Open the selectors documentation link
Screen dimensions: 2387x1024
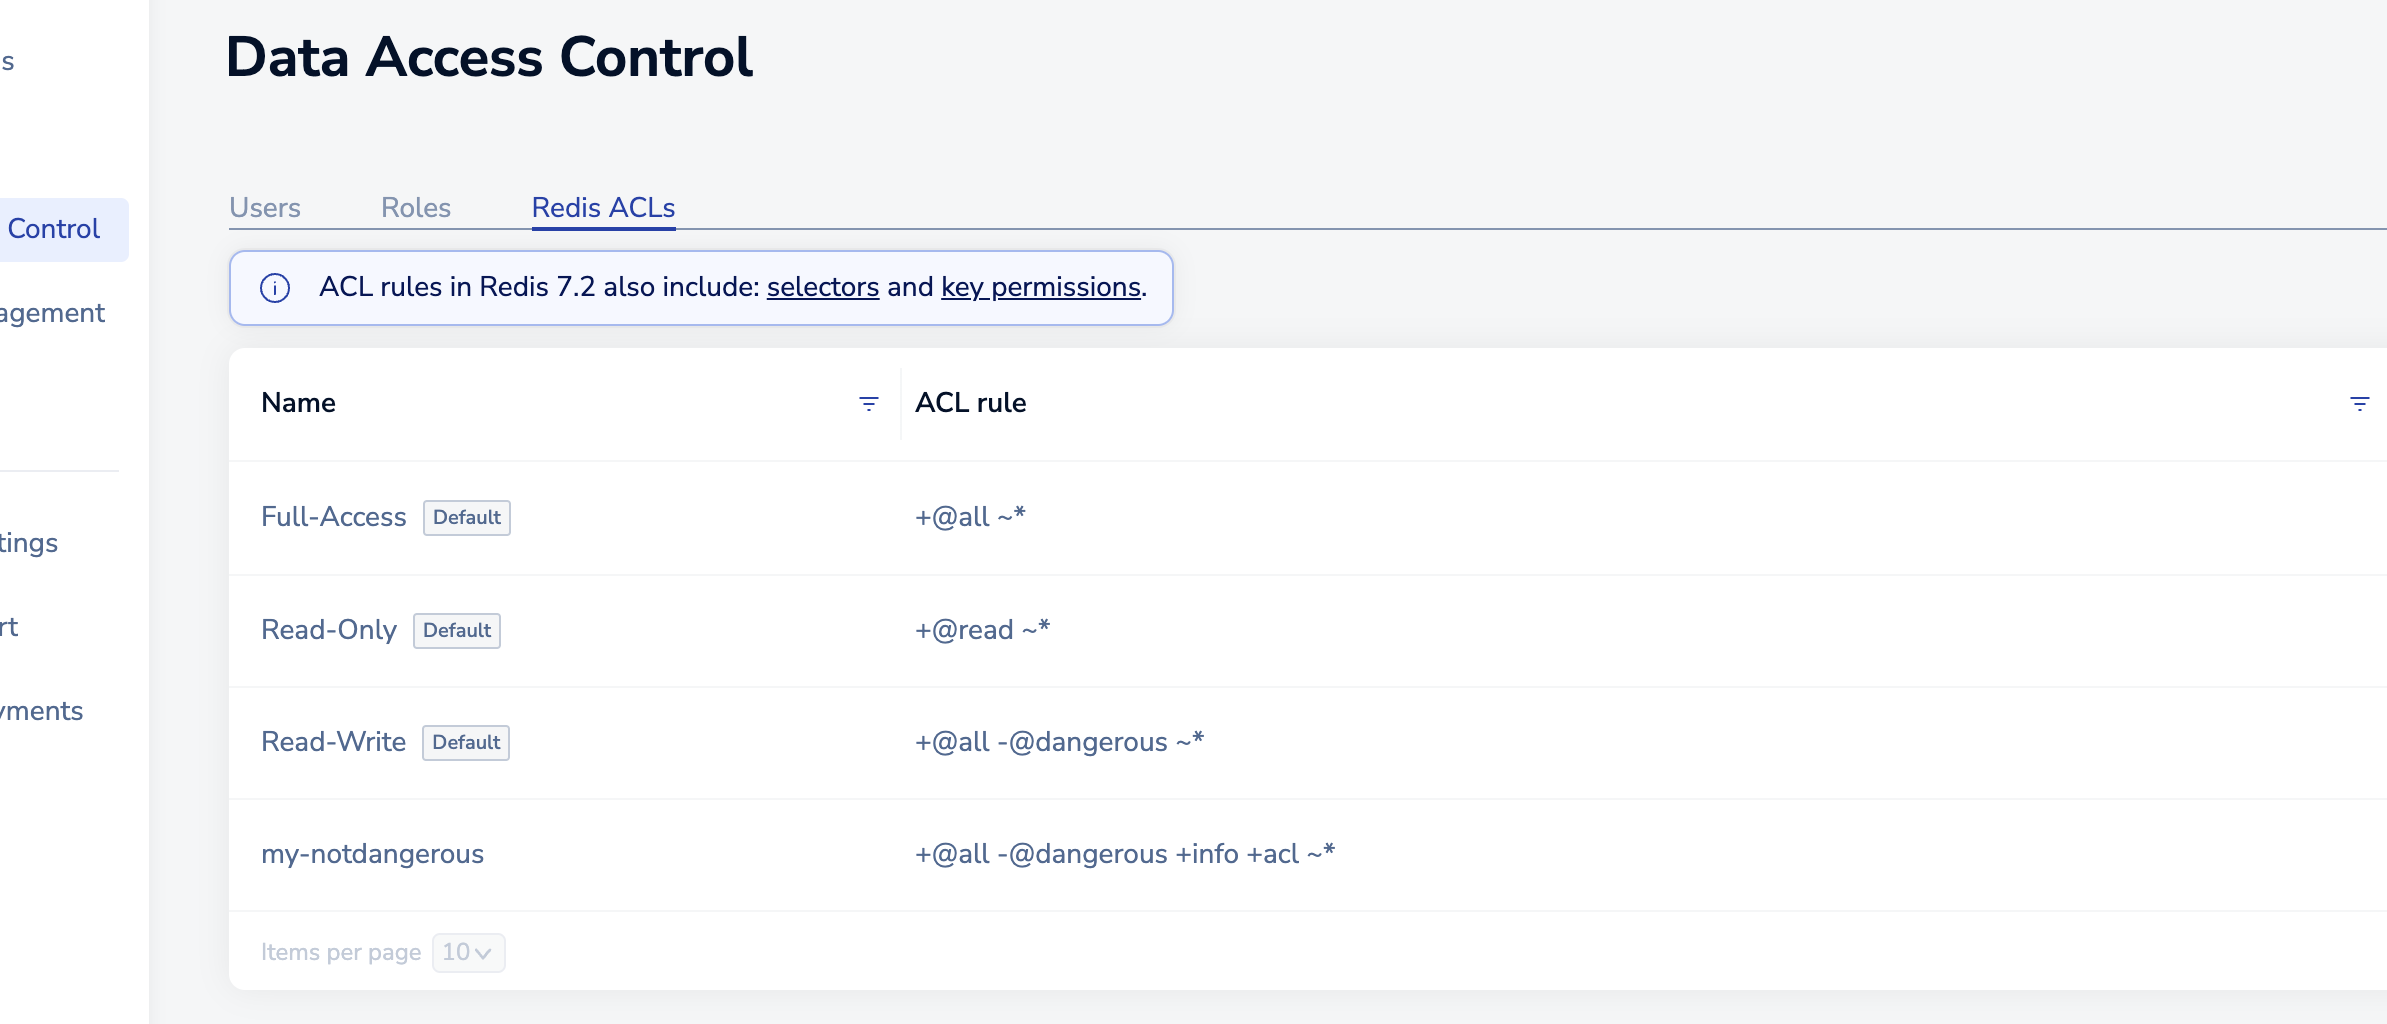click(823, 287)
